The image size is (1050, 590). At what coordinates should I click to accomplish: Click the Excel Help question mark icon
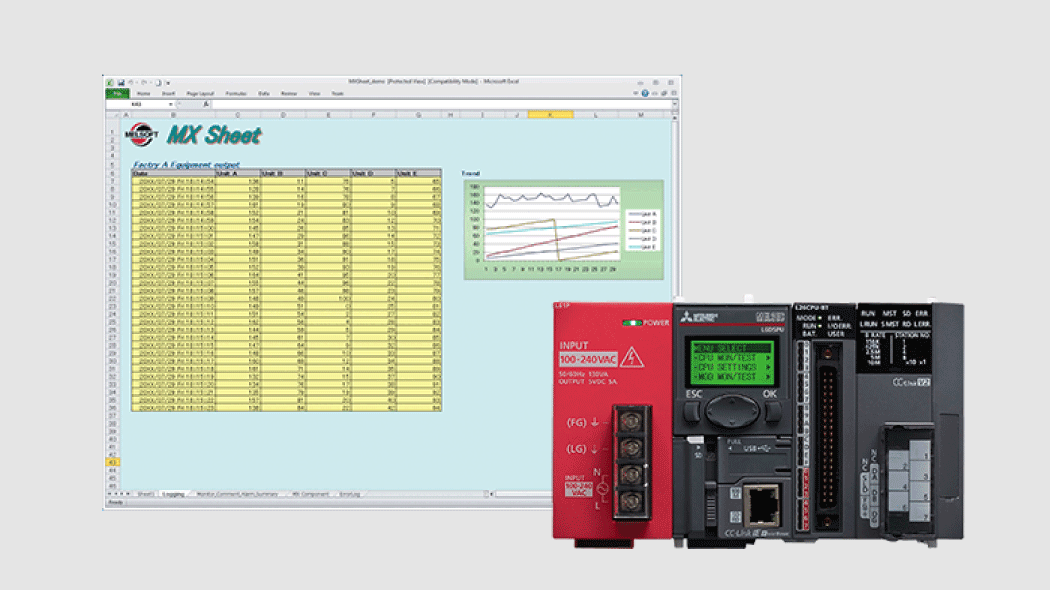[645, 93]
